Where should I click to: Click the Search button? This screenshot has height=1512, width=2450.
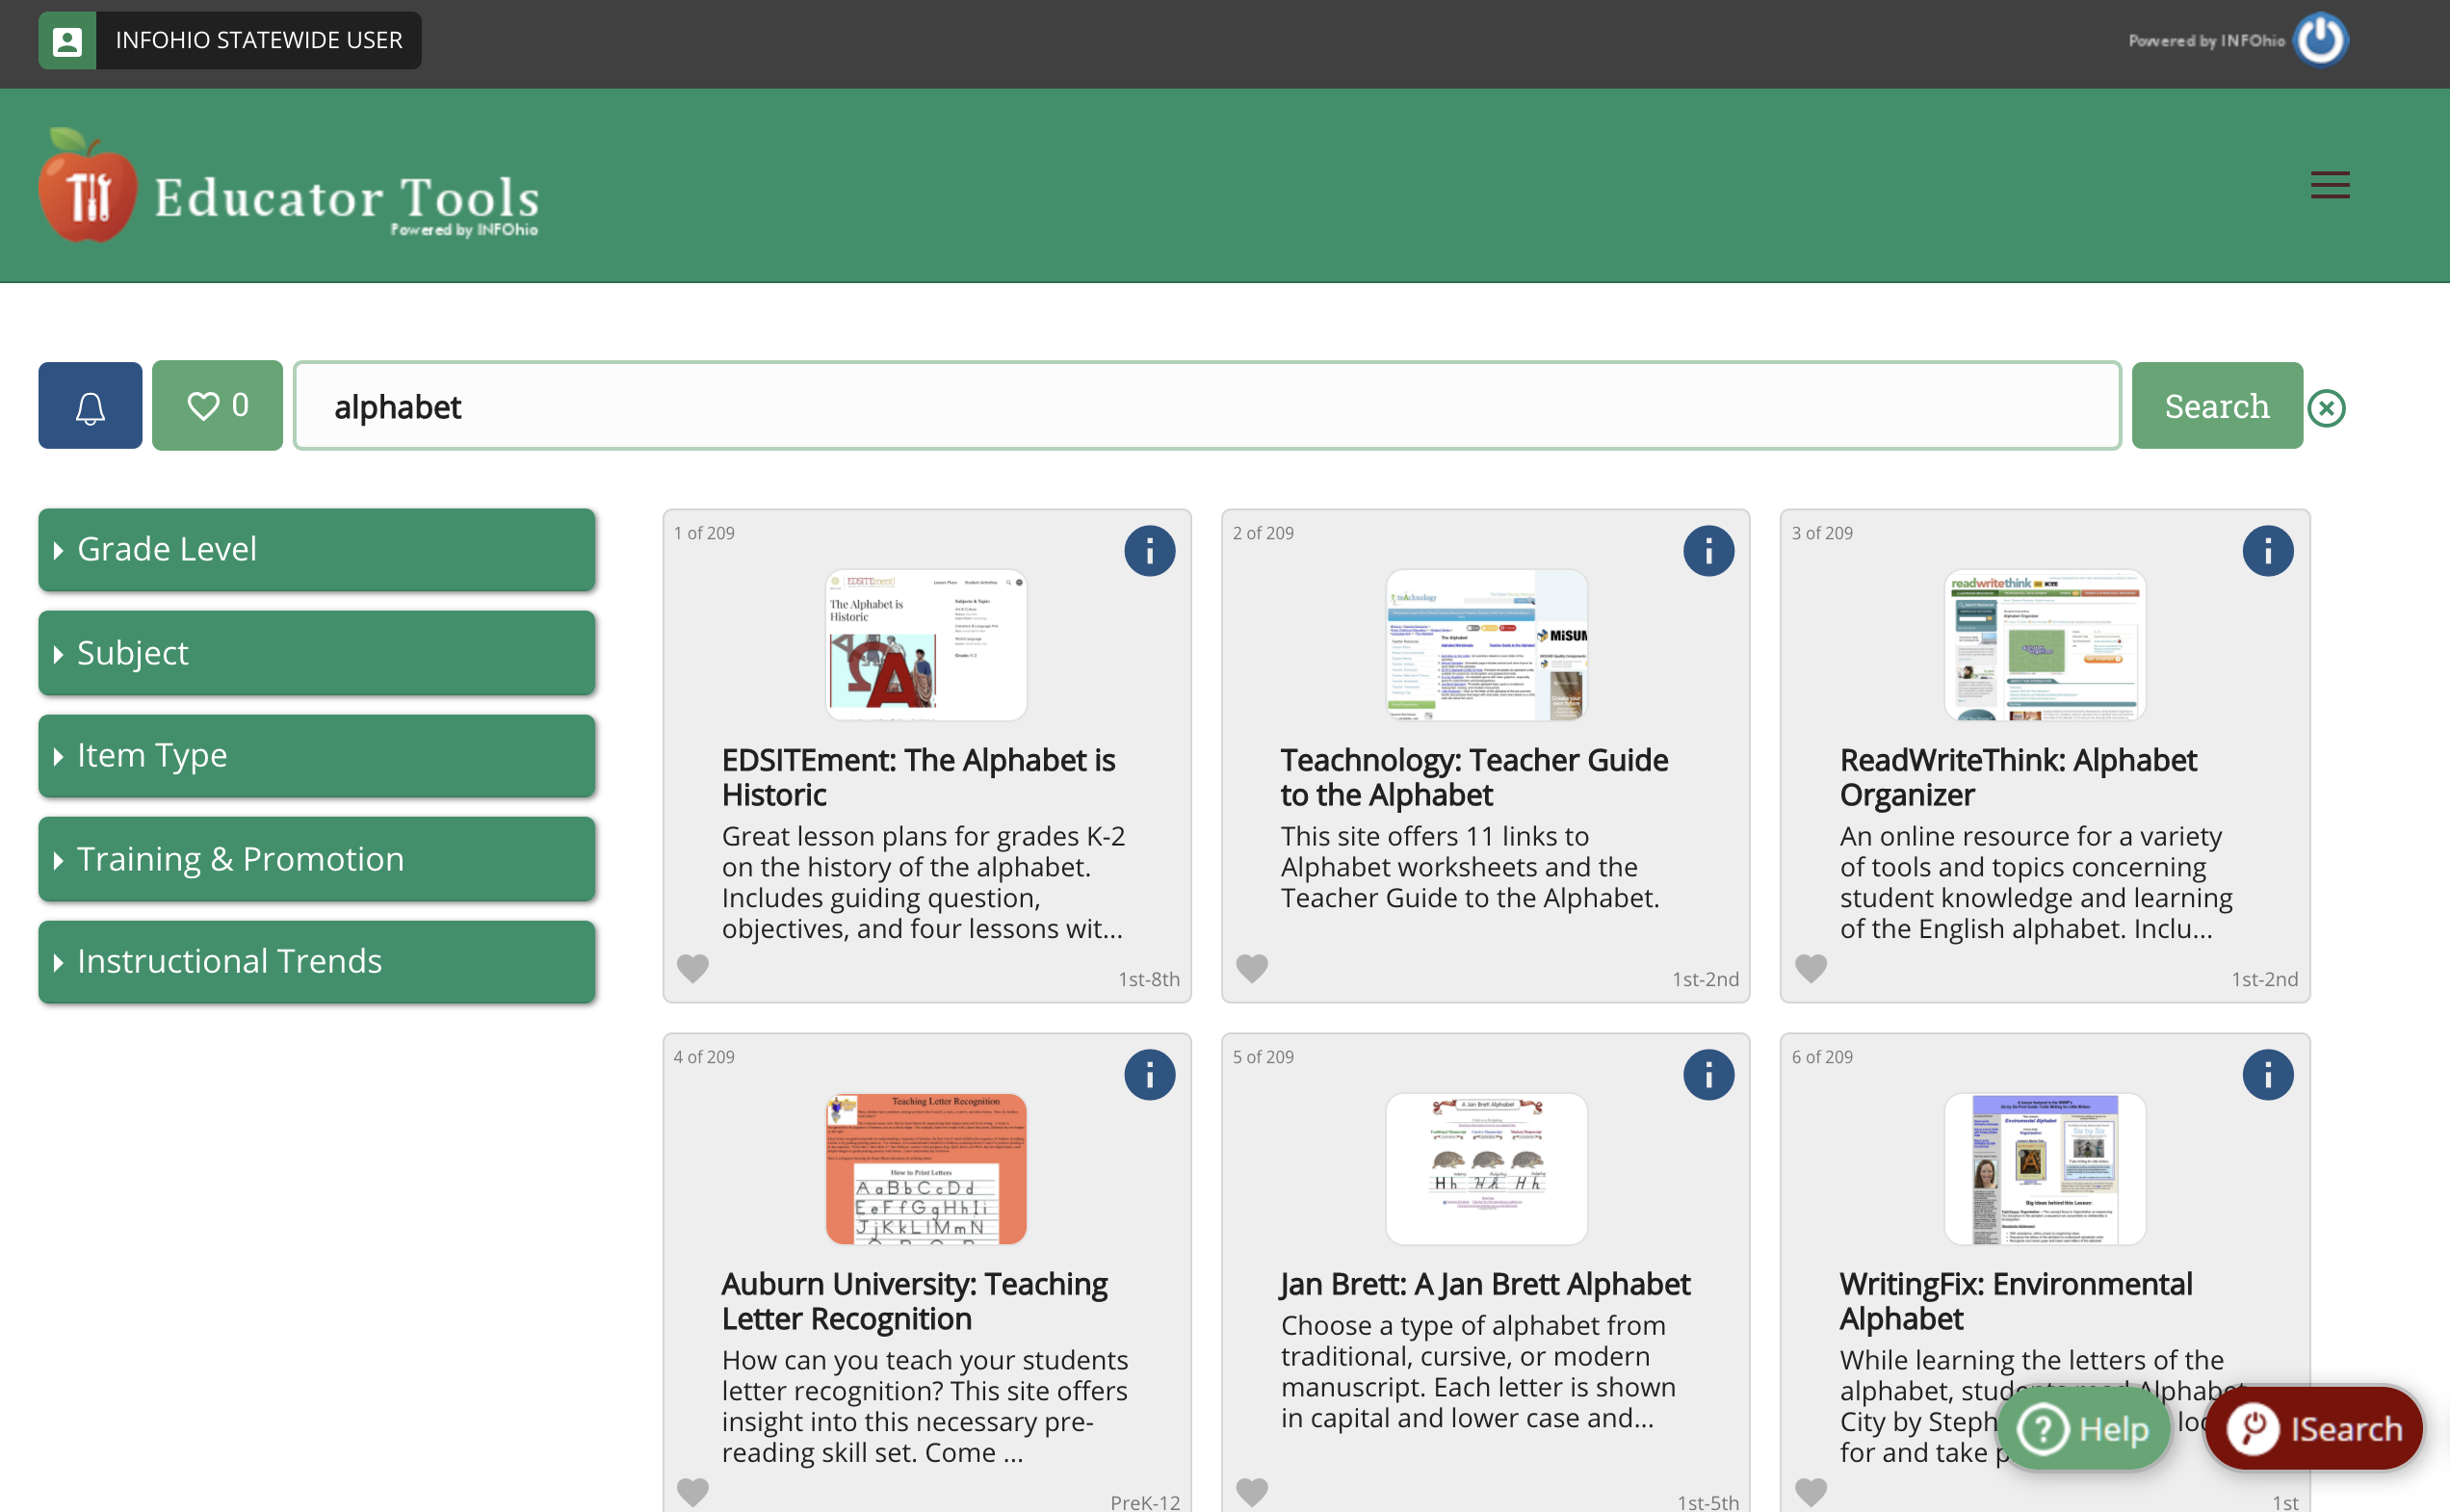pyautogui.click(x=2216, y=404)
